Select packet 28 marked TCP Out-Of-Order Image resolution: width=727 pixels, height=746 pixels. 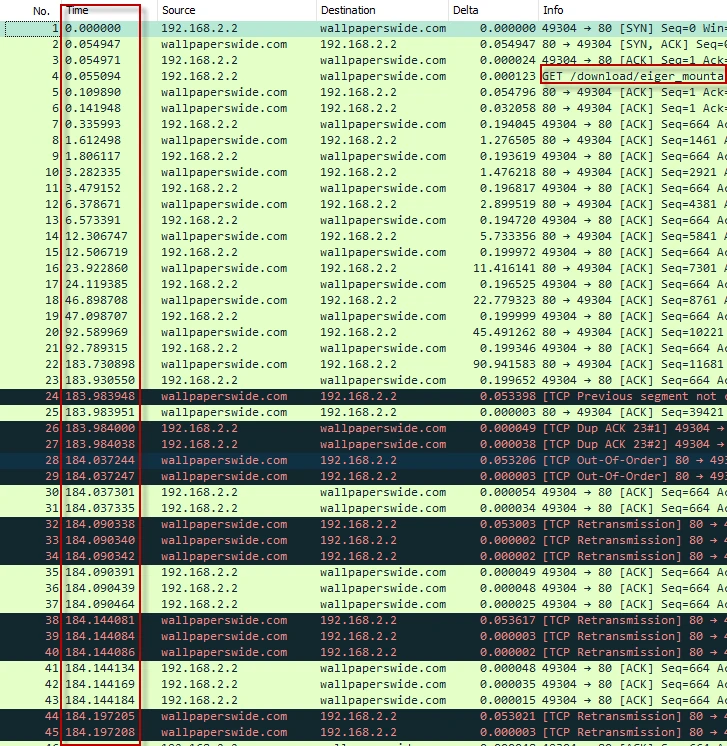pyautogui.click(x=632, y=460)
